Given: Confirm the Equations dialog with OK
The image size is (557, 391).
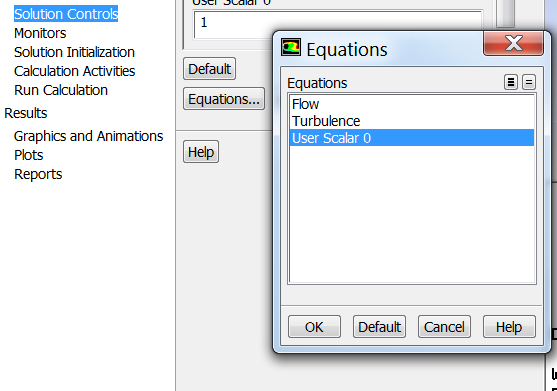Looking at the screenshot, I should [x=314, y=327].
